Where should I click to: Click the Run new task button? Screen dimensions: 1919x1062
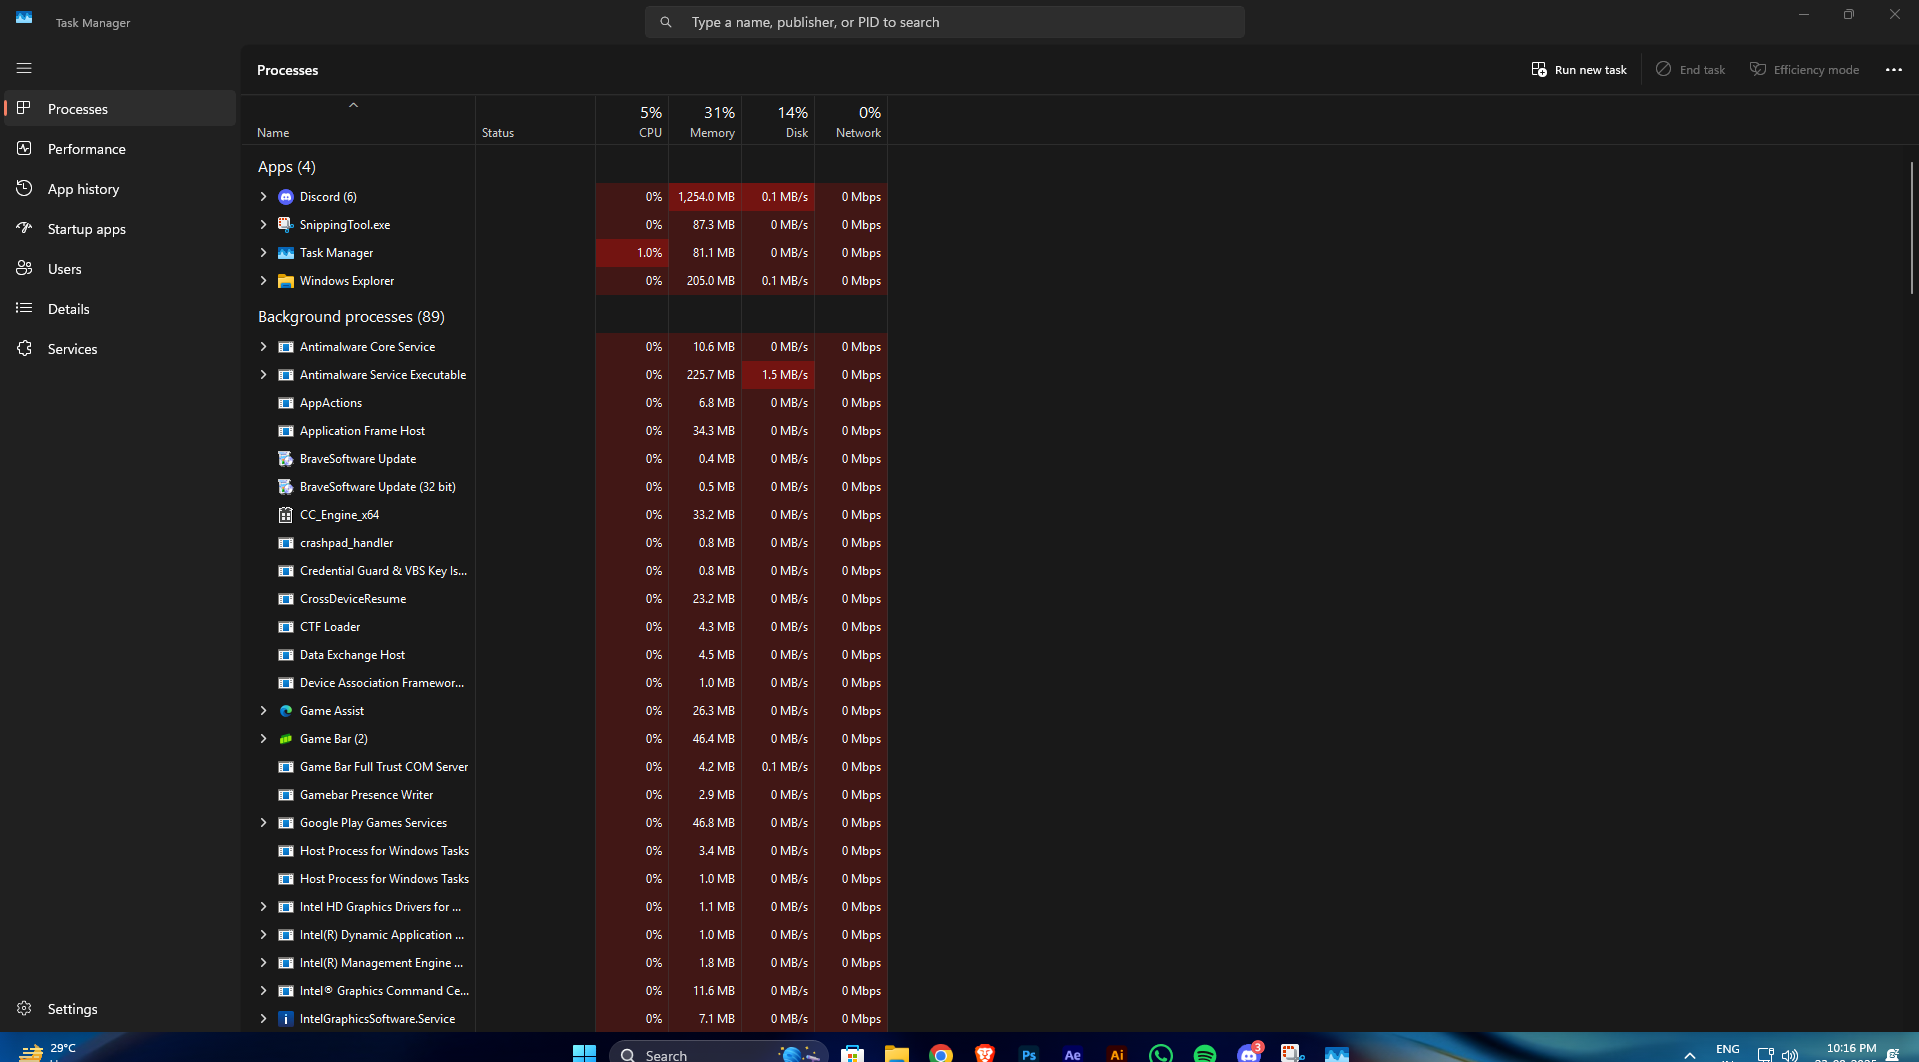1579,69
